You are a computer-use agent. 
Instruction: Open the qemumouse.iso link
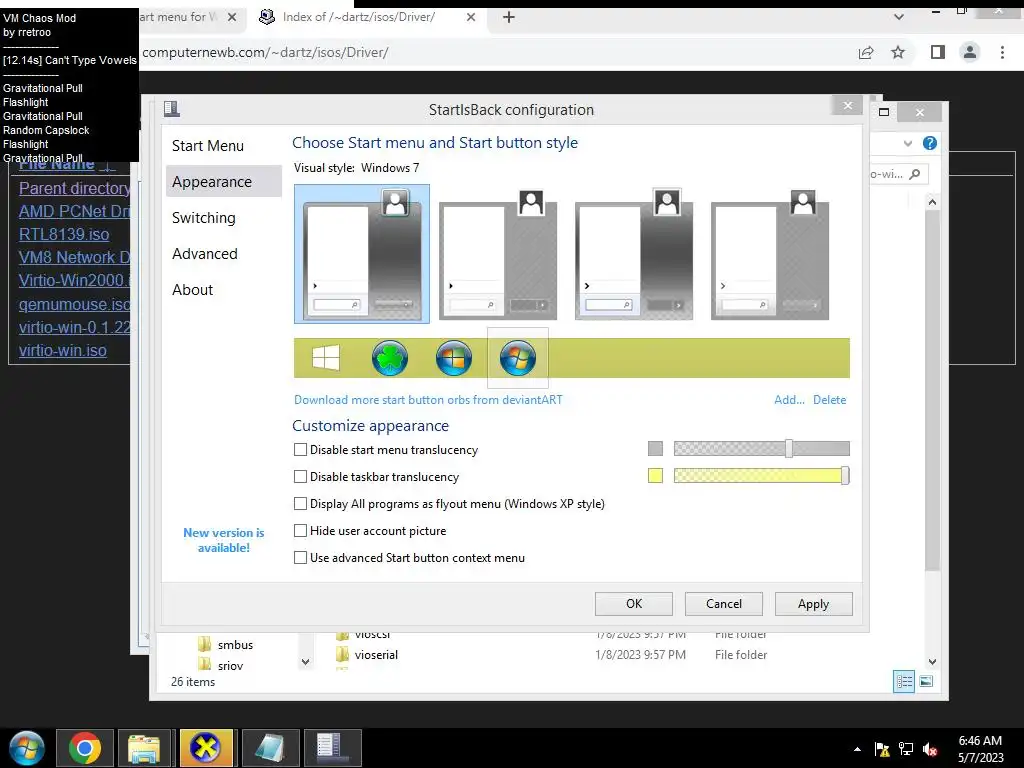pos(74,304)
